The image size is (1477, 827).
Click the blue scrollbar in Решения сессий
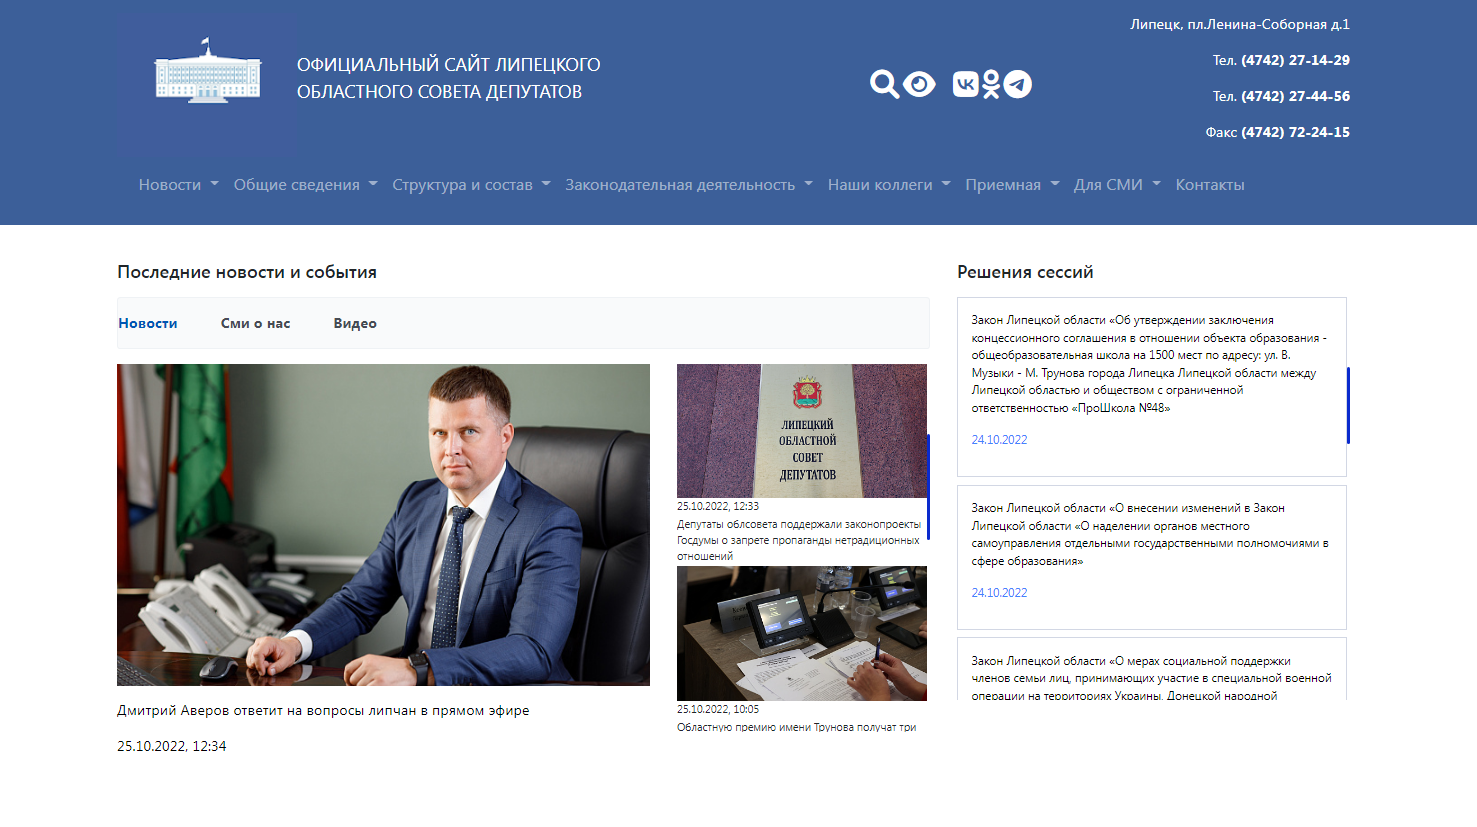1348,405
